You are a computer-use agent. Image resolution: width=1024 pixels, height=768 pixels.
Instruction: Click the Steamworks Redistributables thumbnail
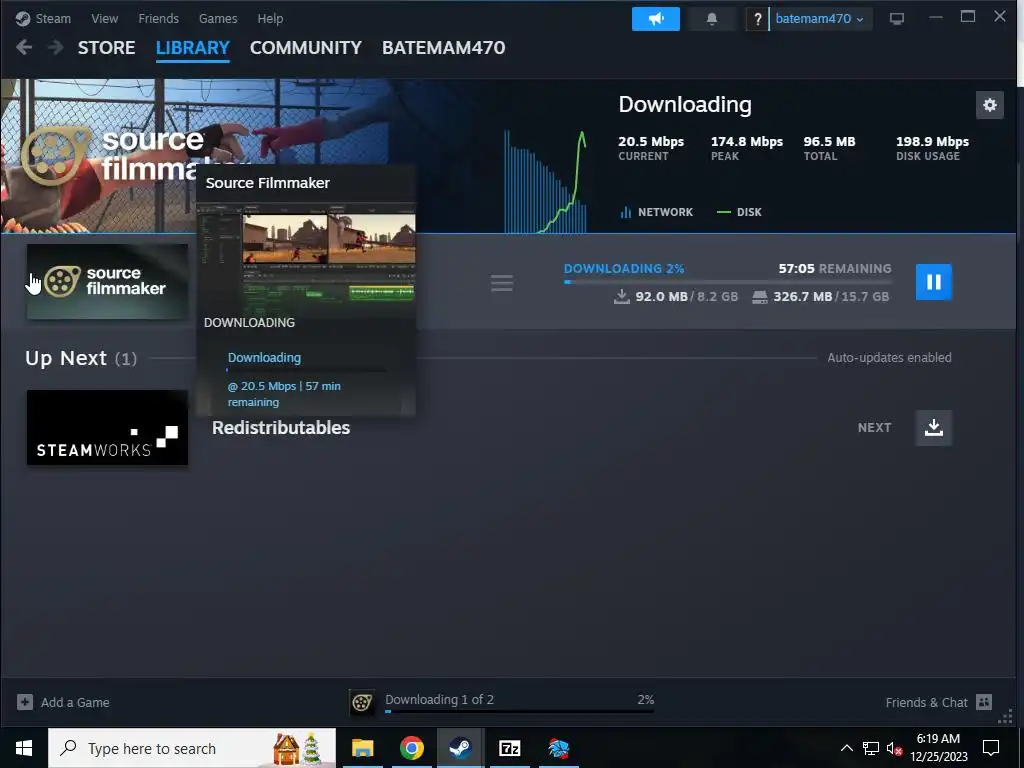point(107,428)
